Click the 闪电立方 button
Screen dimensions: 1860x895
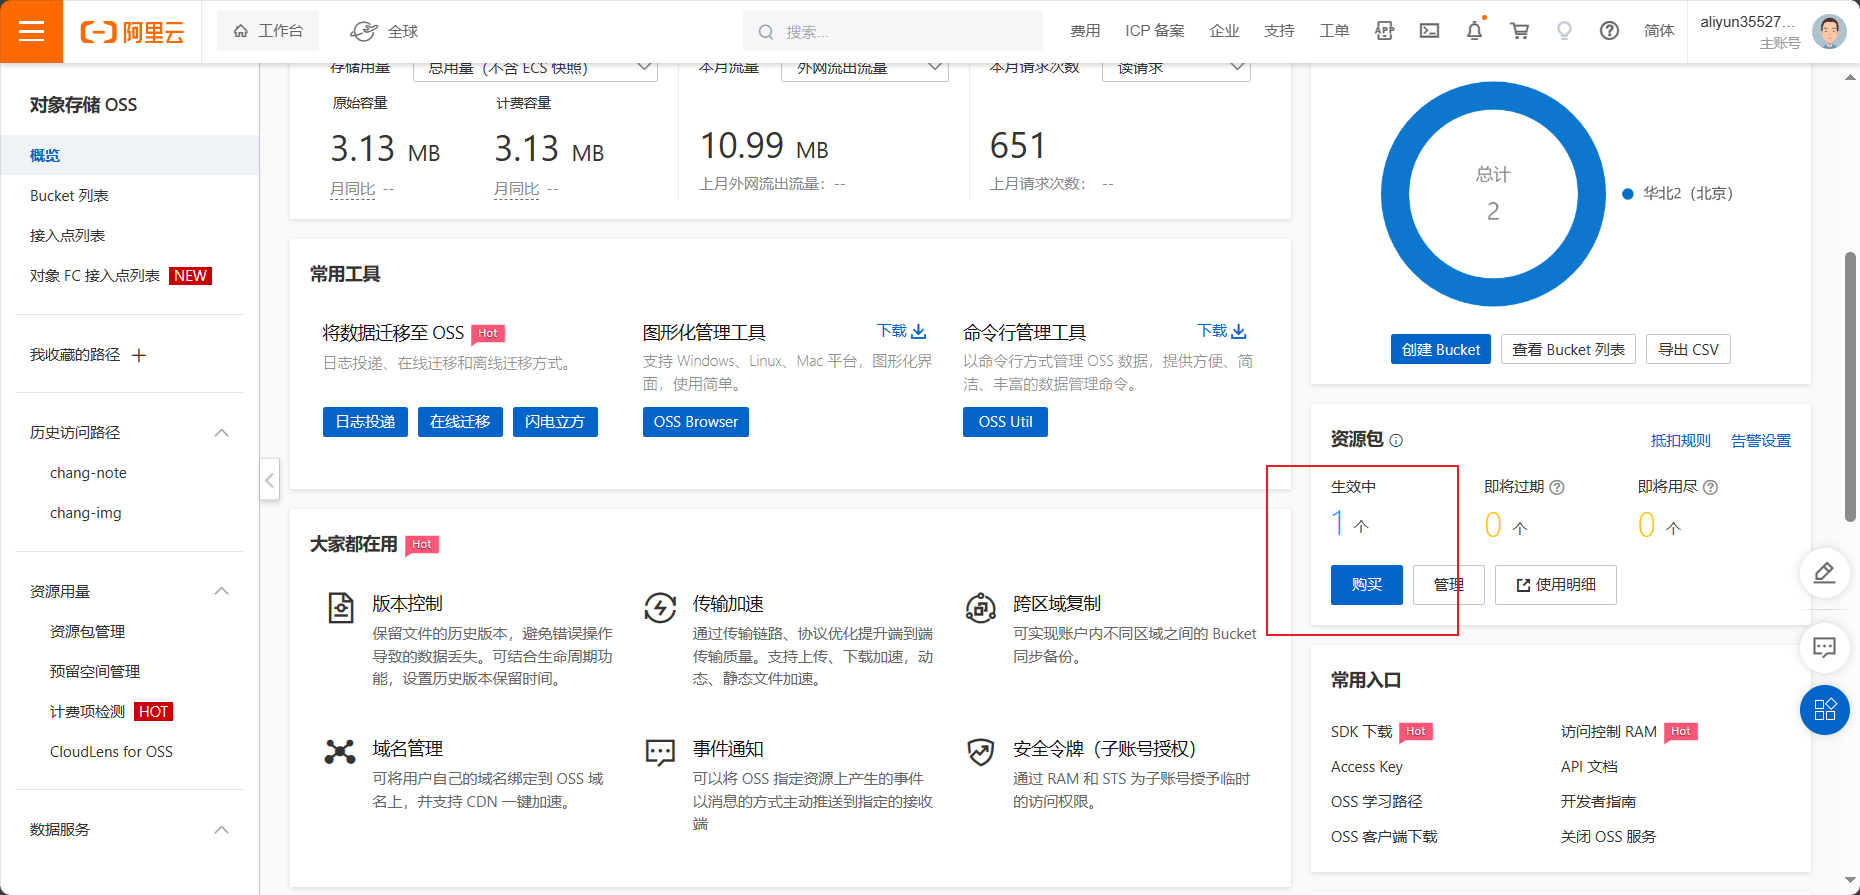pyautogui.click(x=555, y=422)
